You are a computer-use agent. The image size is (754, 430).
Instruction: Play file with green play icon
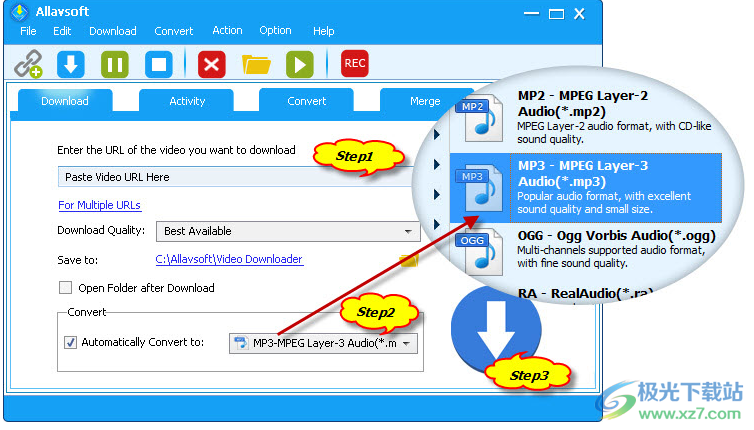coord(300,64)
